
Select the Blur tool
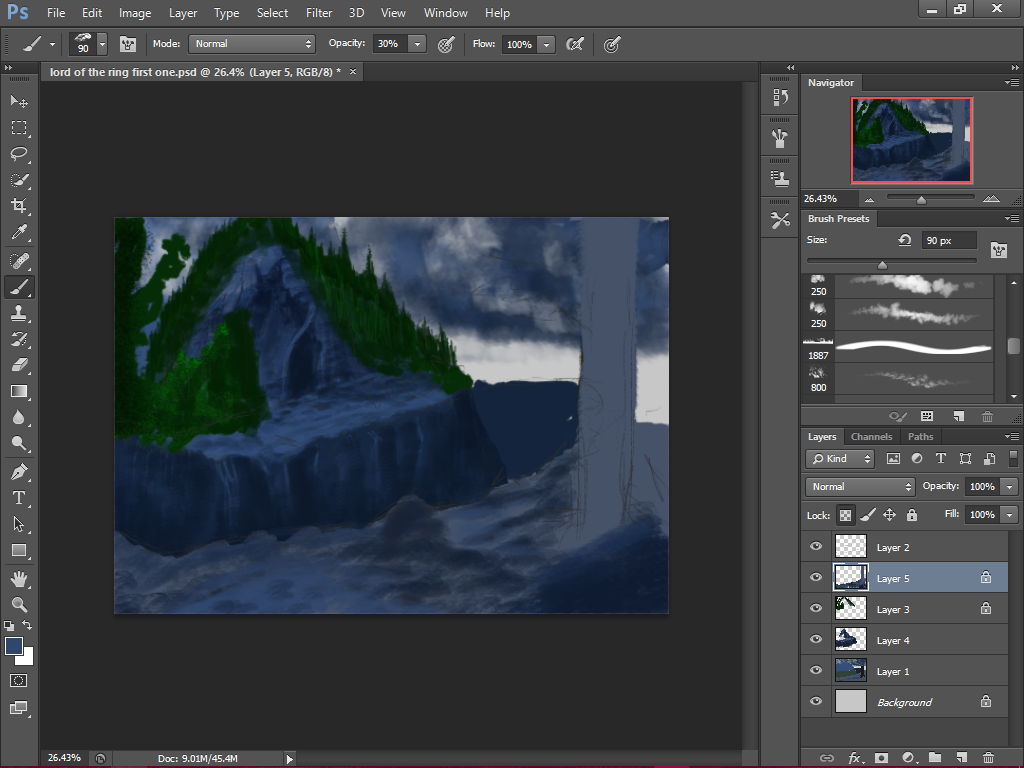[x=19, y=417]
